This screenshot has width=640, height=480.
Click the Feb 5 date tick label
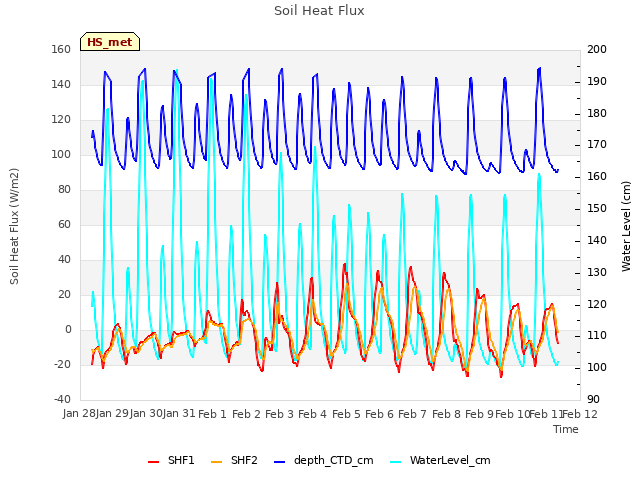[x=346, y=414]
